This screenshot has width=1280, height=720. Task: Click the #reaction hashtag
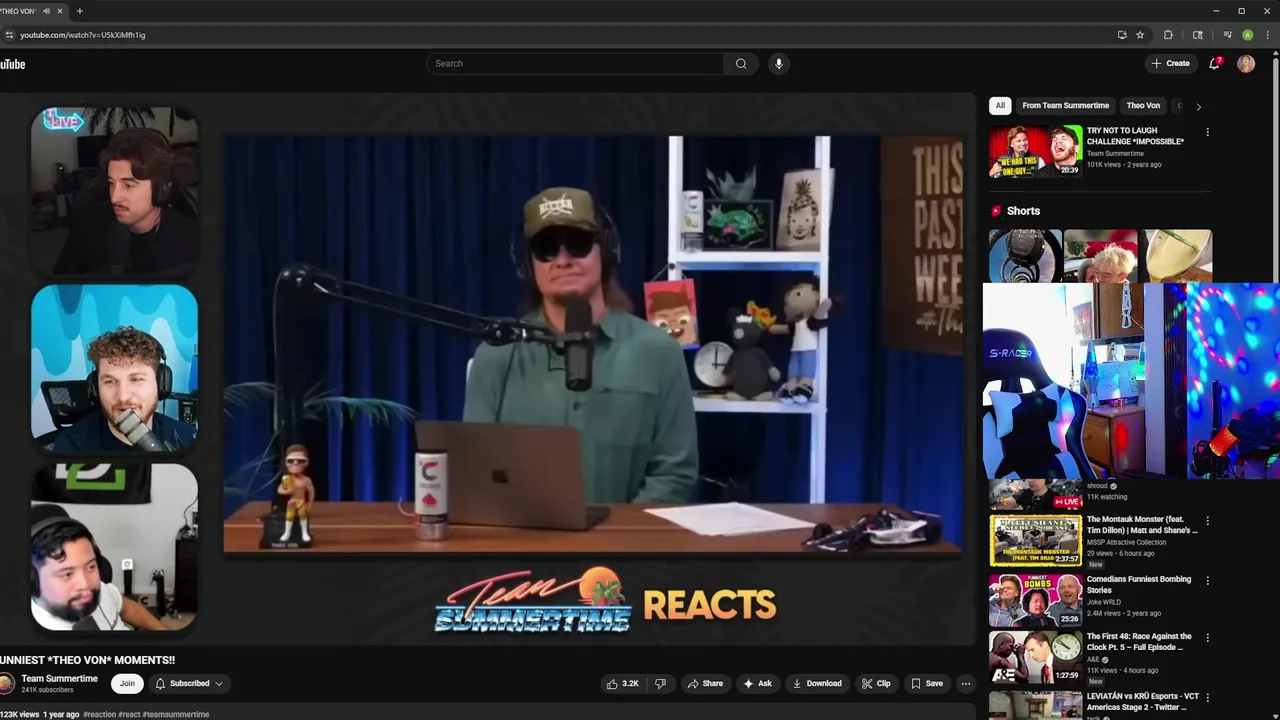click(99, 715)
